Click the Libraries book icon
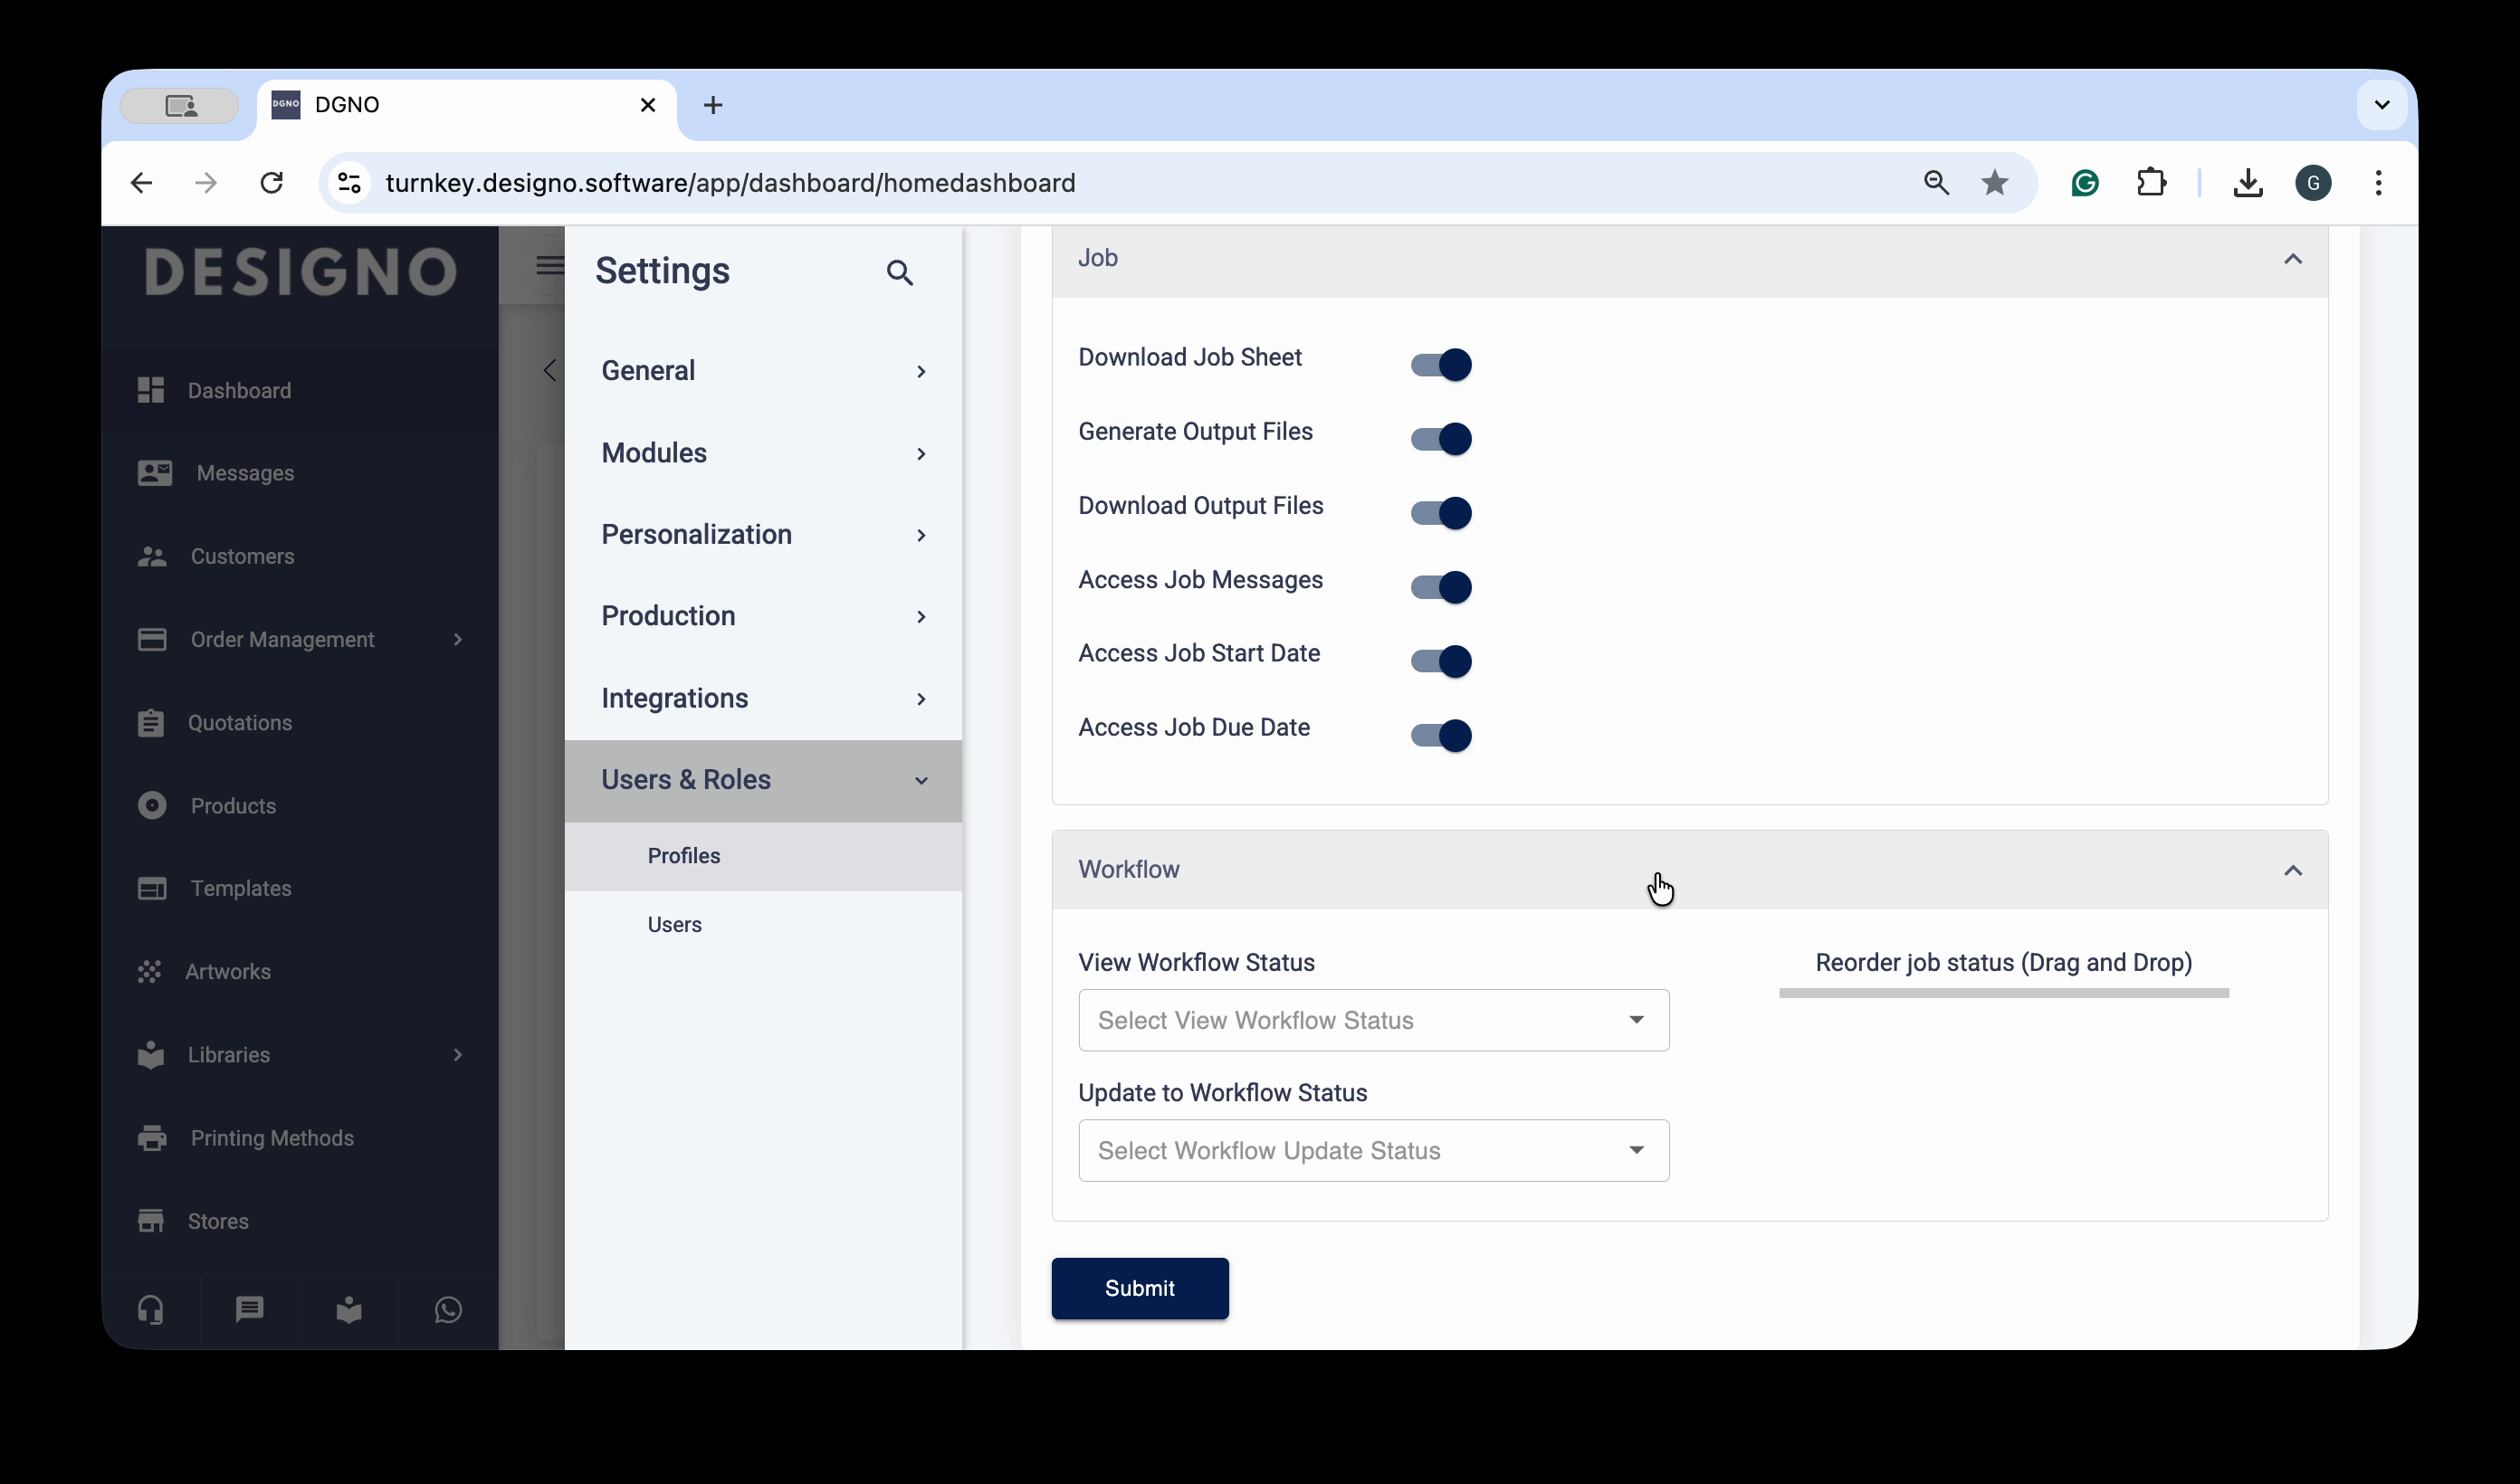Viewport: 2520px width, 1484px height. 151,1054
